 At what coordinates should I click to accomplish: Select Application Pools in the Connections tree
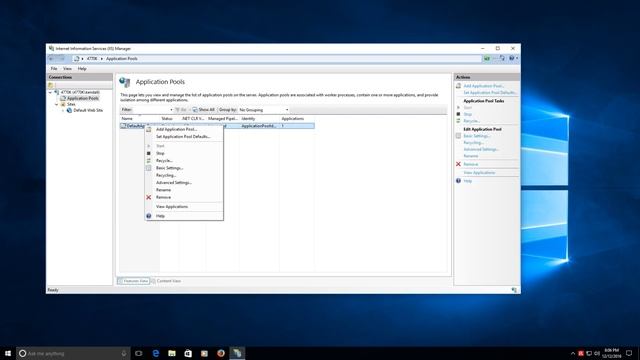pos(82,98)
